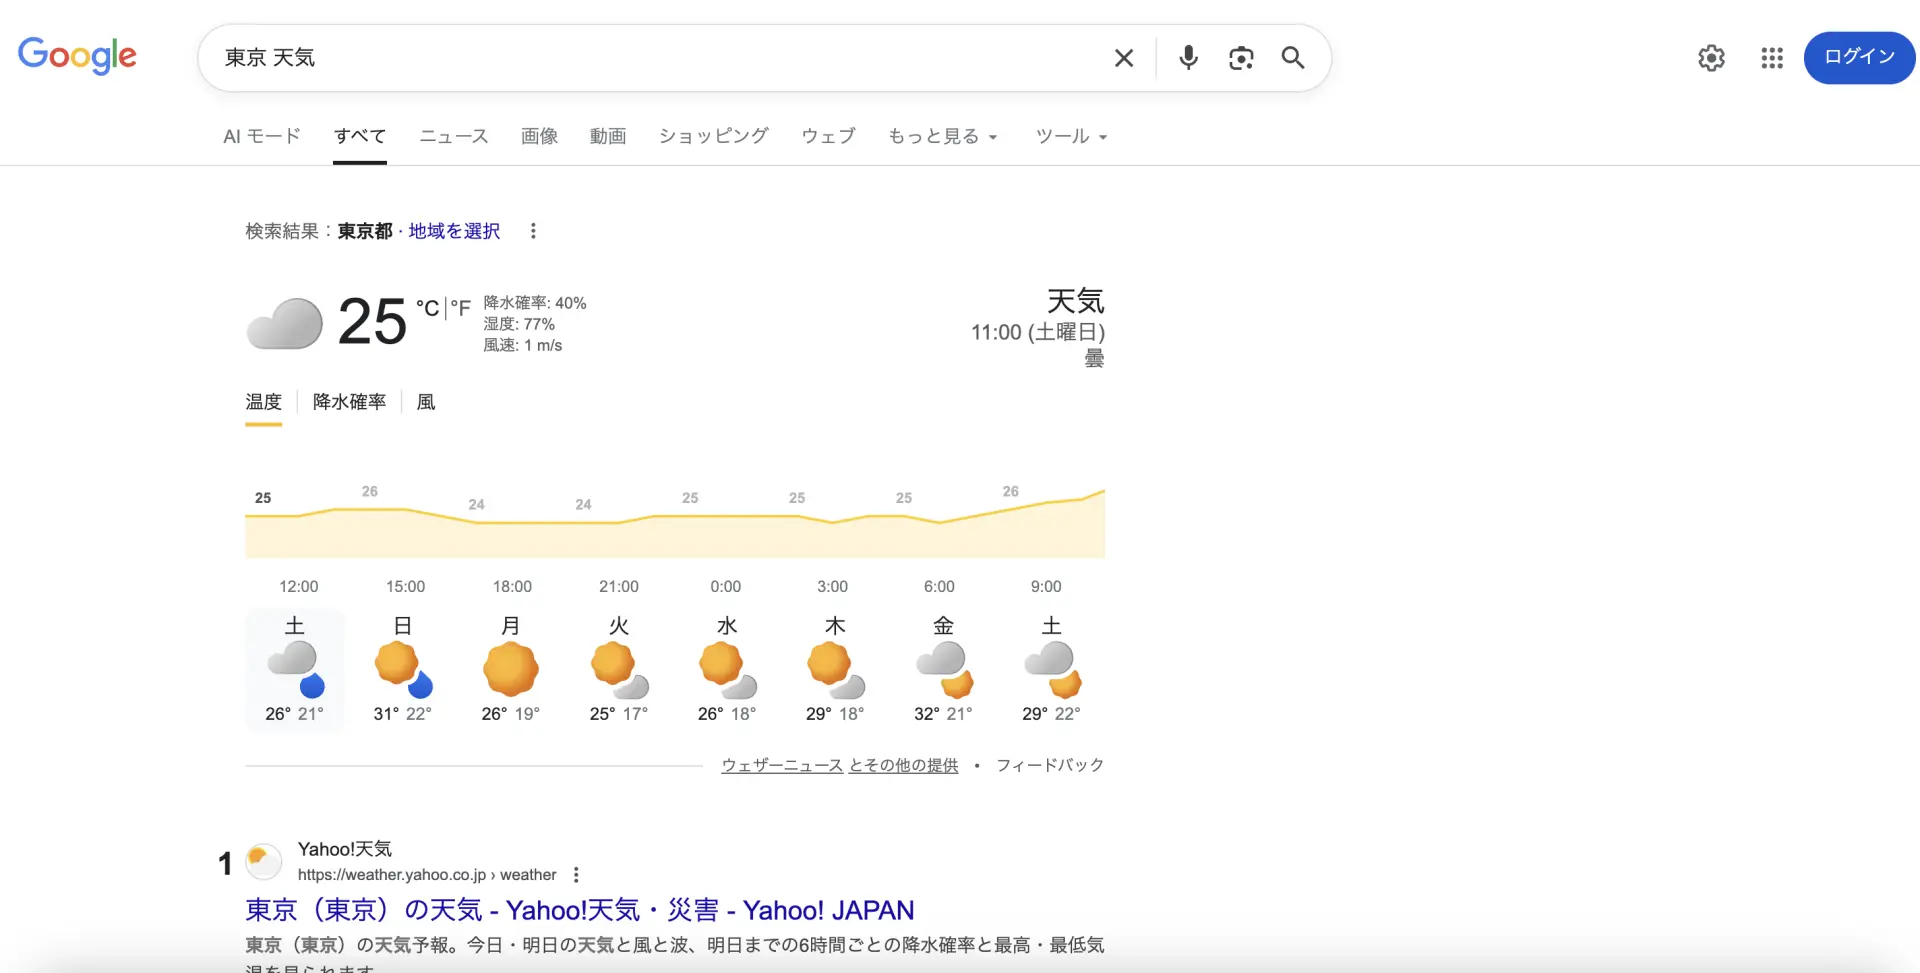
Task: Clear the search box with X icon
Action: point(1124,58)
